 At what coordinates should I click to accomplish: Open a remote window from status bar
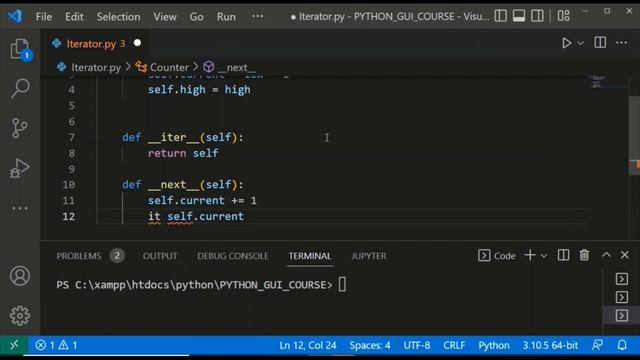pos(14,345)
